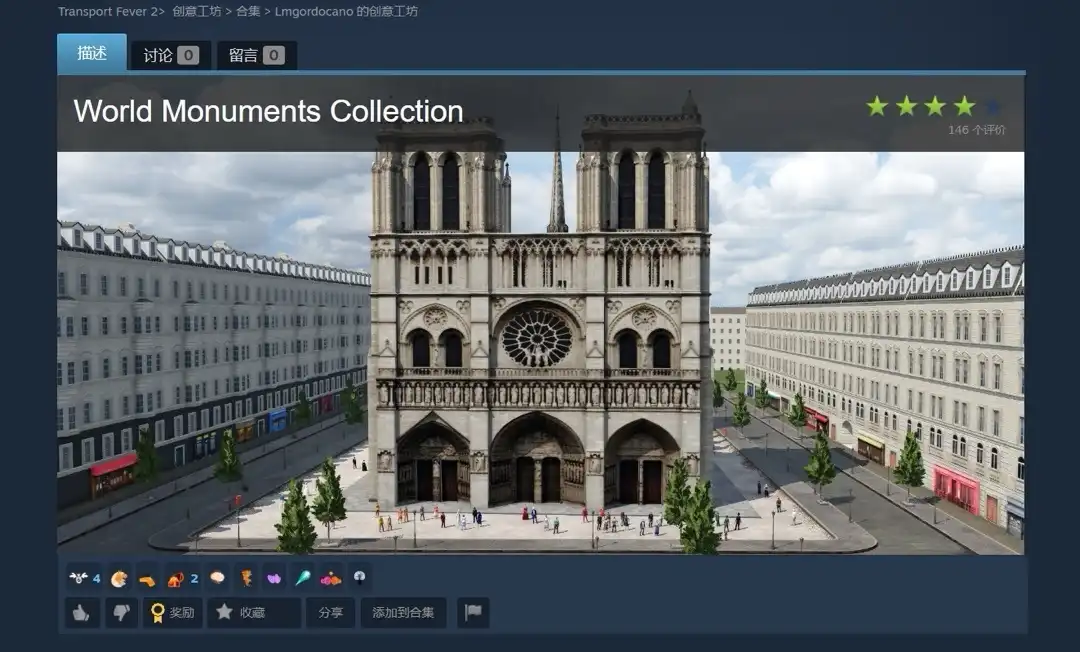Click the 分享 share button

(330, 613)
